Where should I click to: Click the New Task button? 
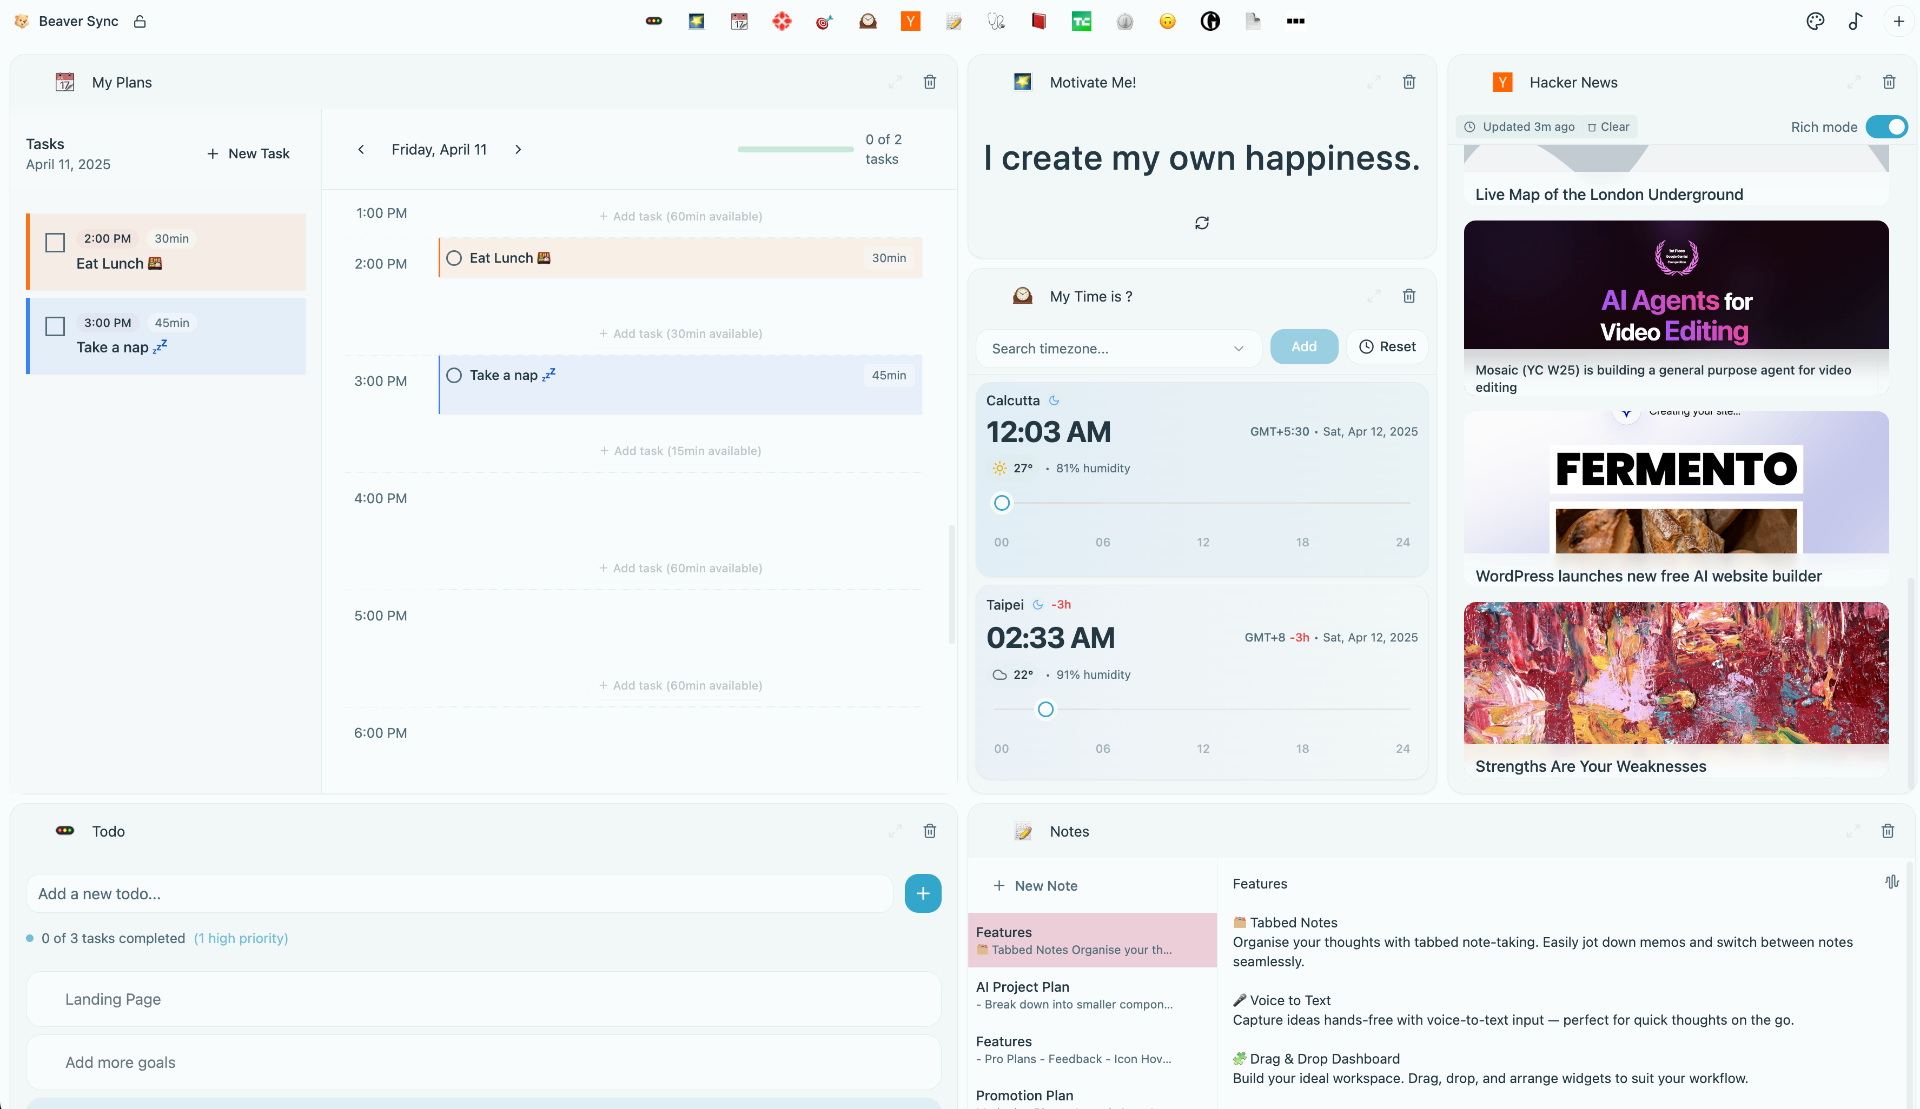tap(248, 154)
